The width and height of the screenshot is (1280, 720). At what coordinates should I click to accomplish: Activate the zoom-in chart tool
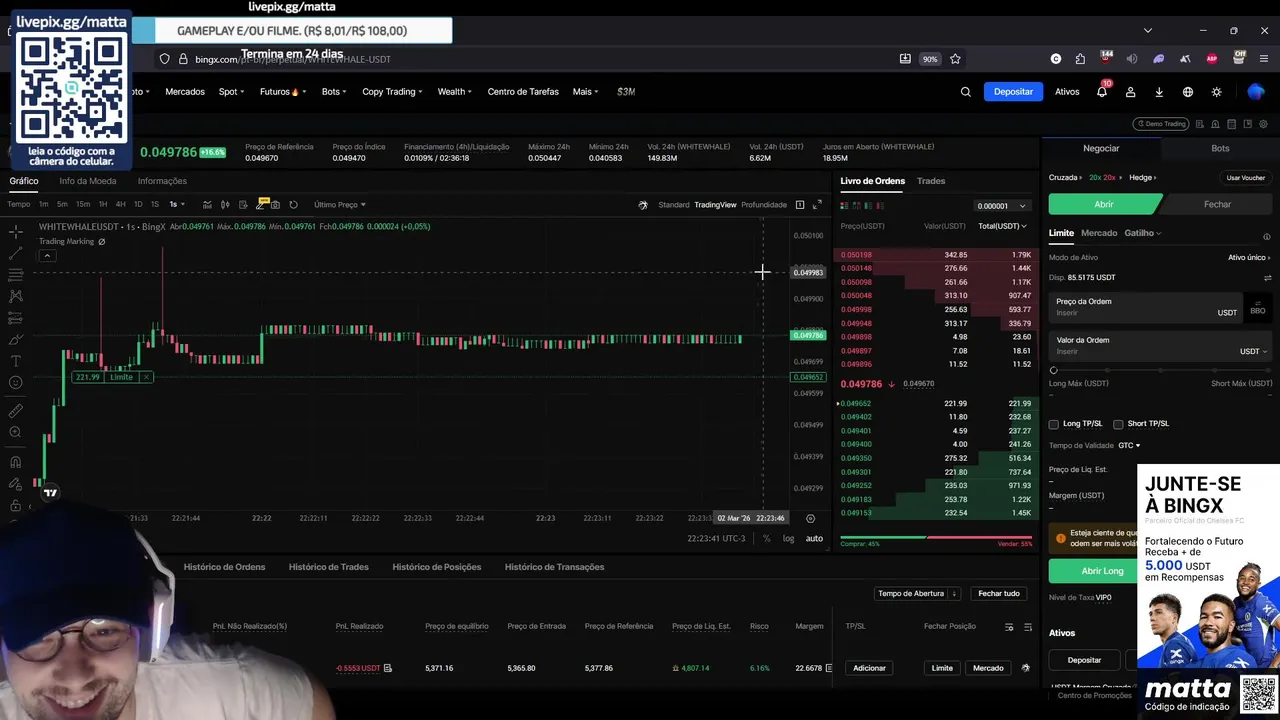[16, 432]
